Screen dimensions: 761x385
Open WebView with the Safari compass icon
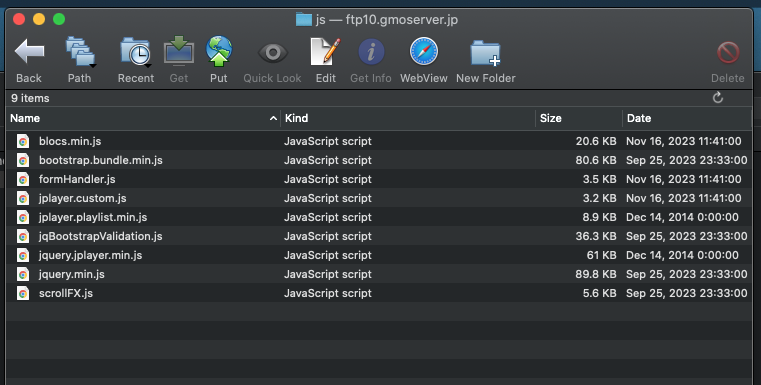click(424, 51)
